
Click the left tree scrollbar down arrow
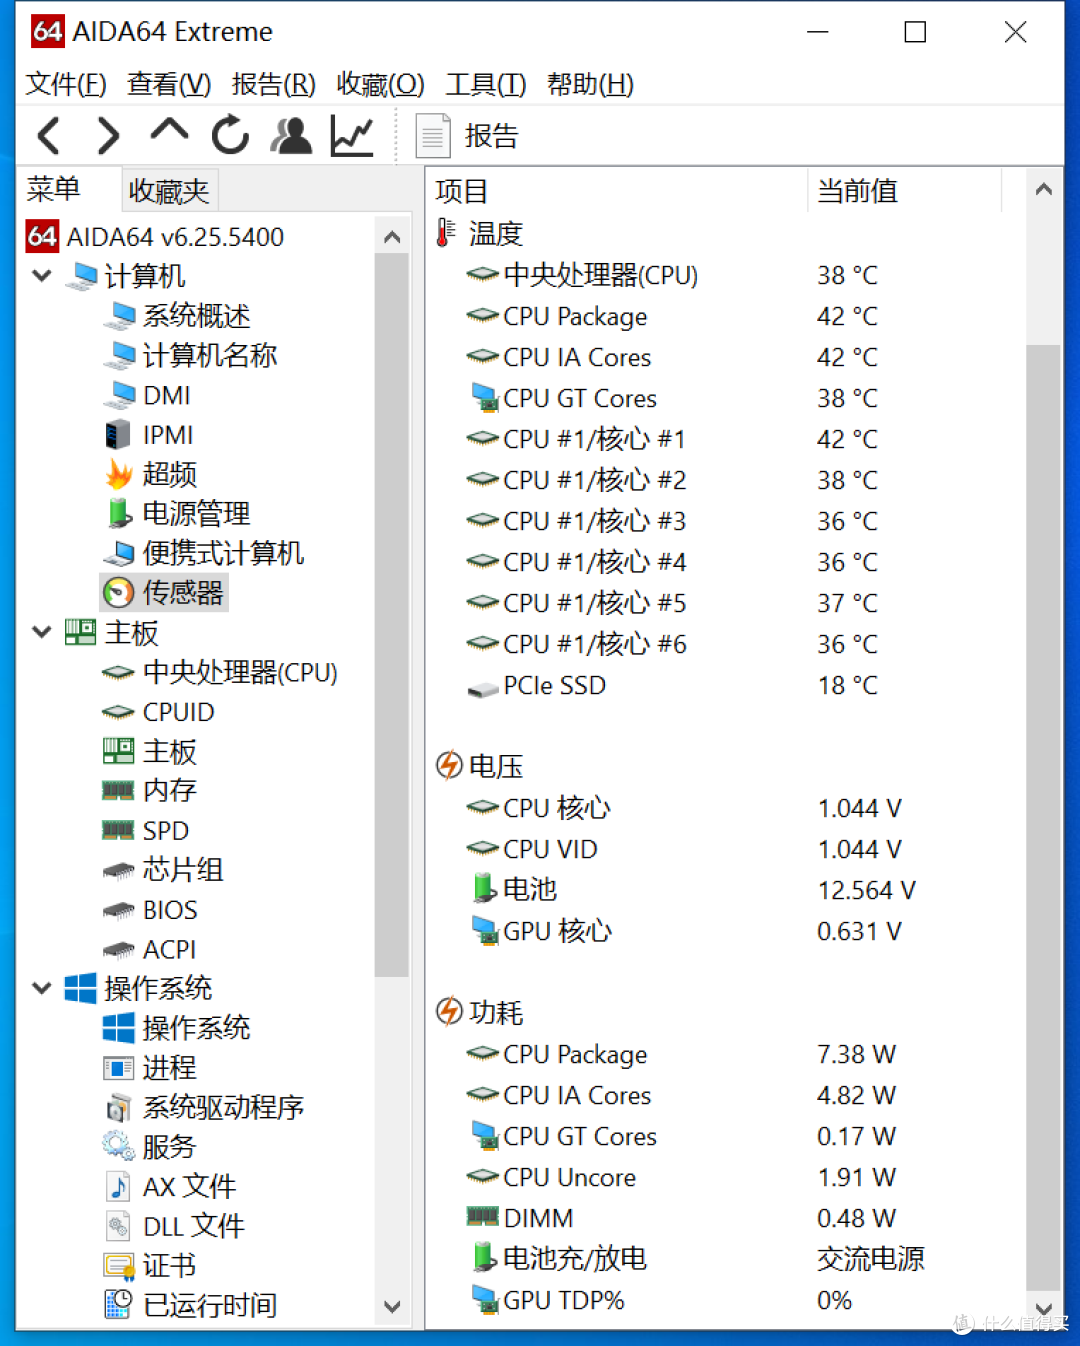[392, 1307]
